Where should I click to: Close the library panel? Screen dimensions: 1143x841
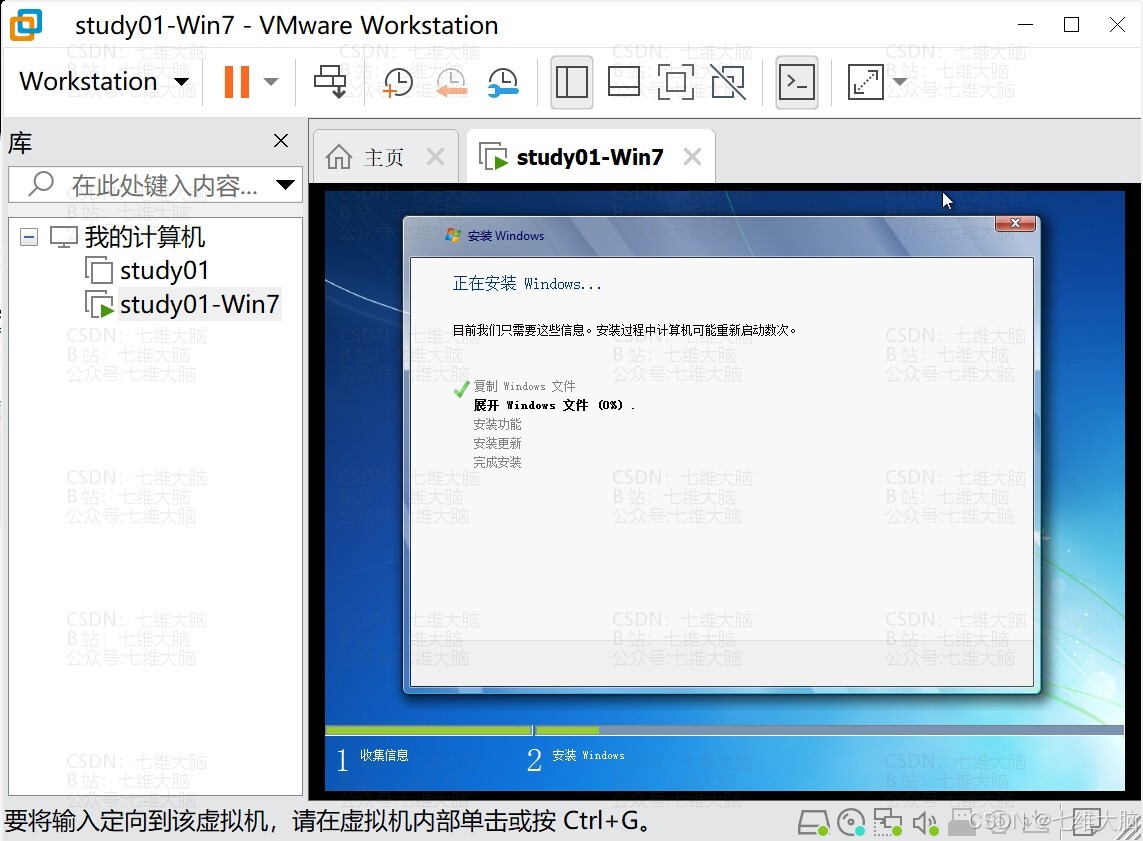point(281,141)
